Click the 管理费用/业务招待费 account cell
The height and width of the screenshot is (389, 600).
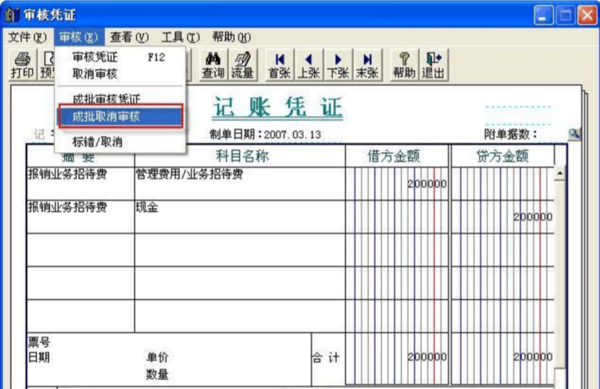[x=240, y=184]
